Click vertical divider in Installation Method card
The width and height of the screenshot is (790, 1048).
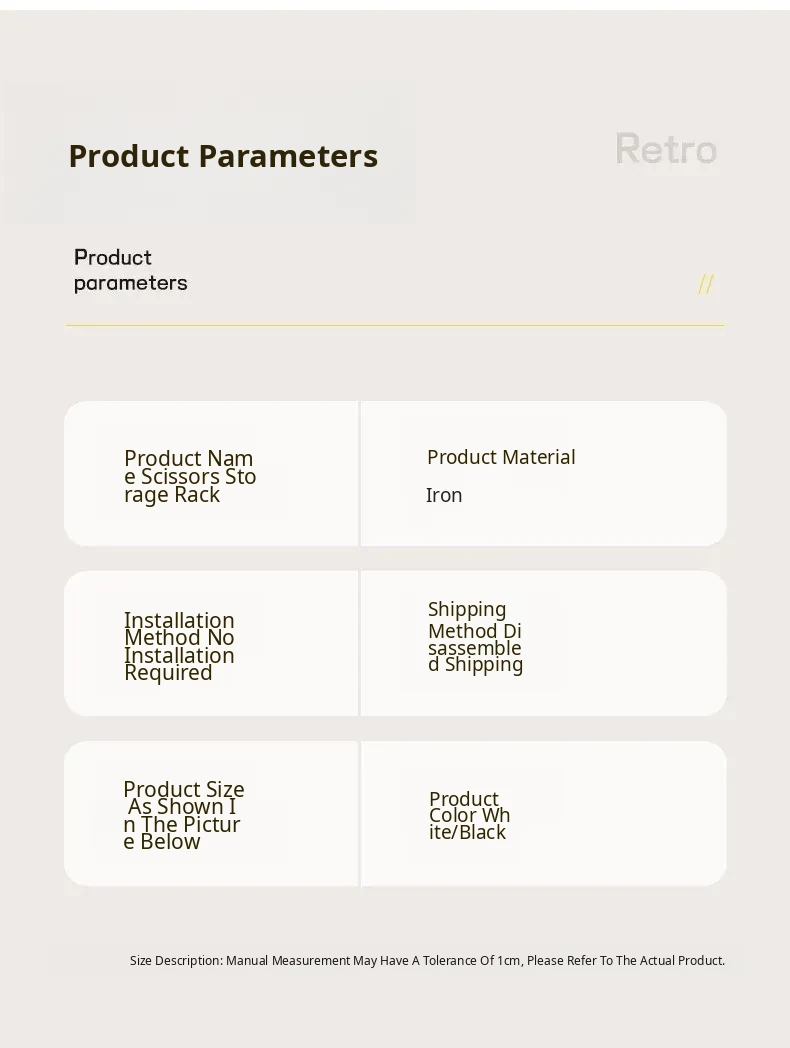[359, 643]
